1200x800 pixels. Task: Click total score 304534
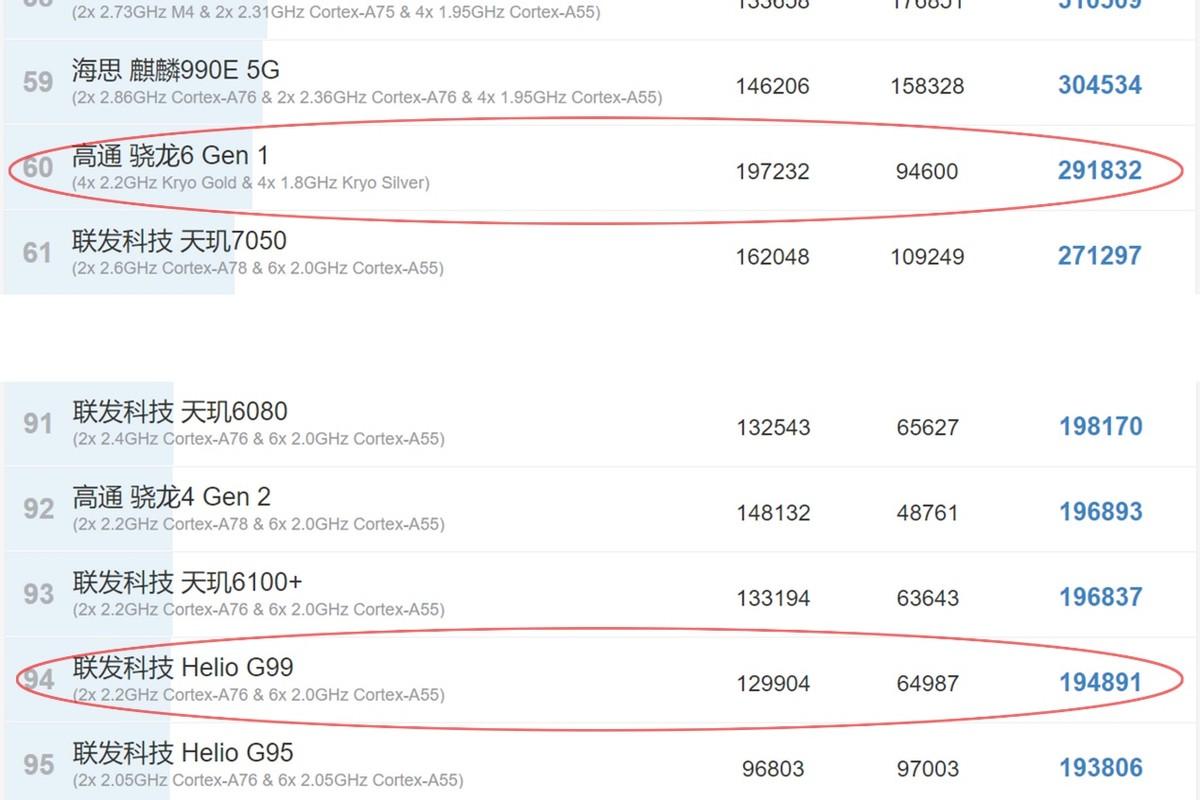pyautogui.click(x=1099, y=85)
